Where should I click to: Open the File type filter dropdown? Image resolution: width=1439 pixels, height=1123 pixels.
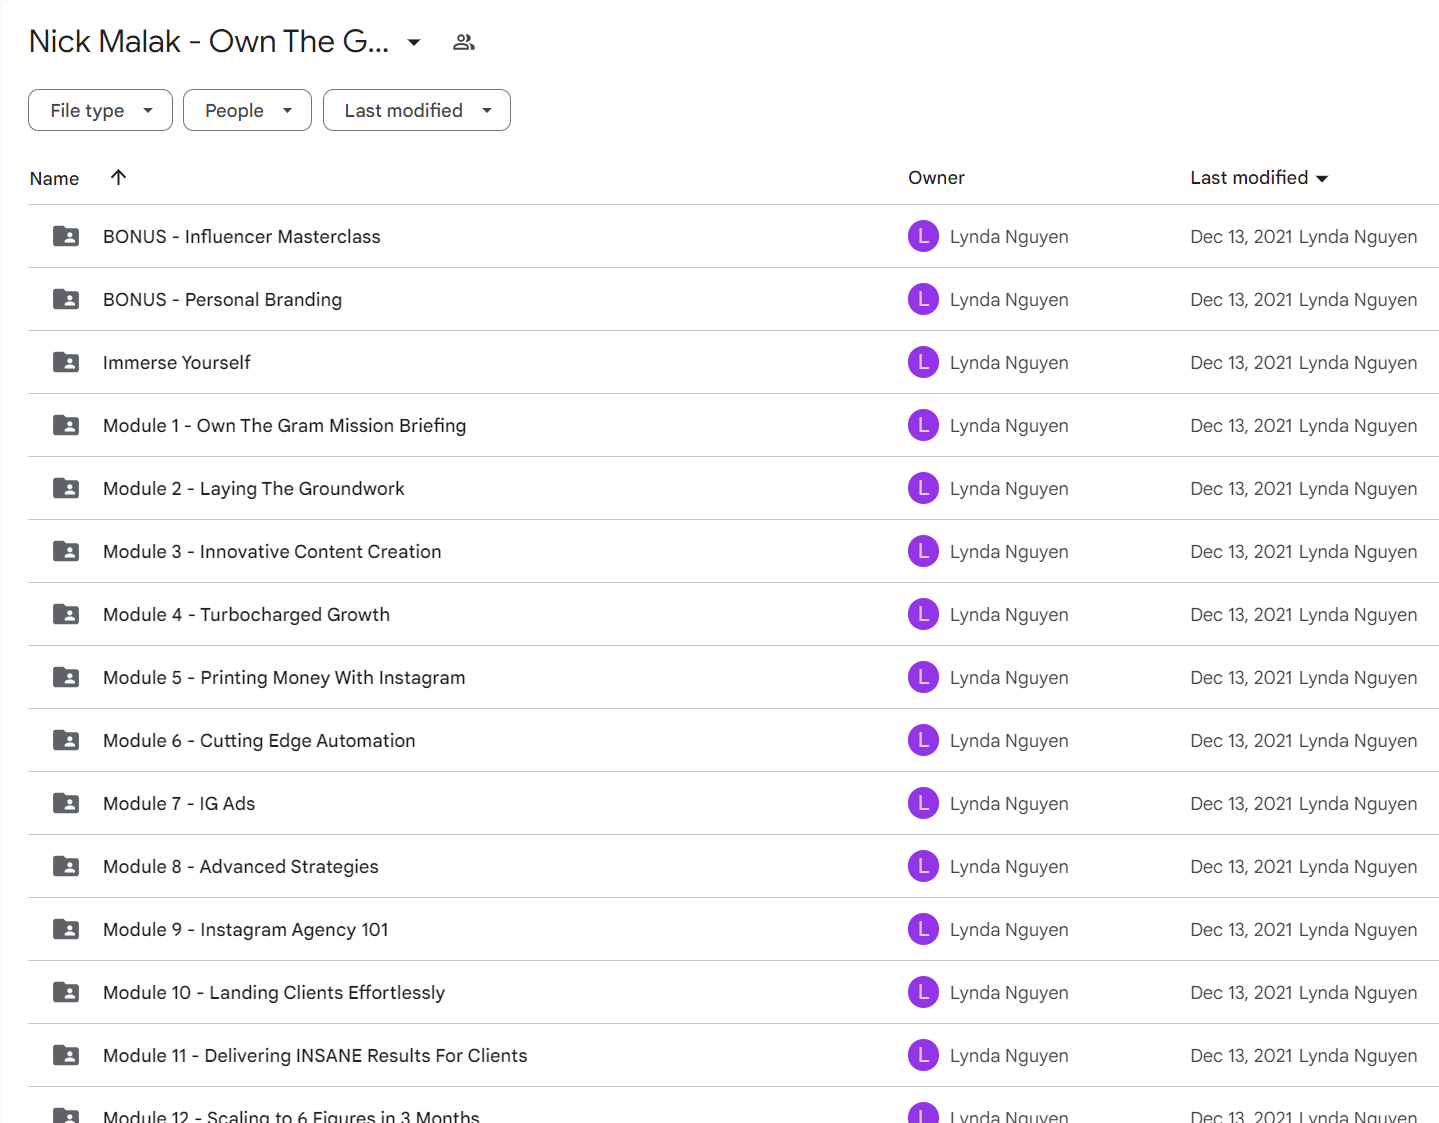click(100, 110)
